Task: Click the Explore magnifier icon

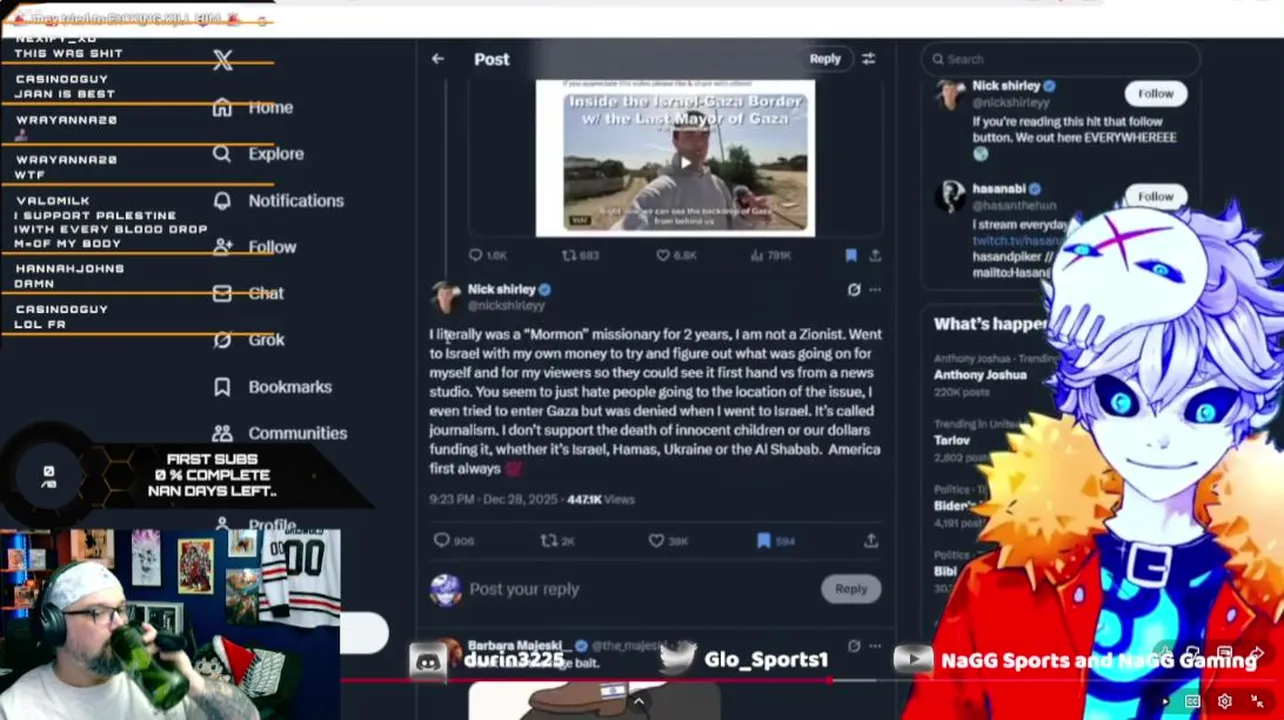Action: [x=222, y=154]
